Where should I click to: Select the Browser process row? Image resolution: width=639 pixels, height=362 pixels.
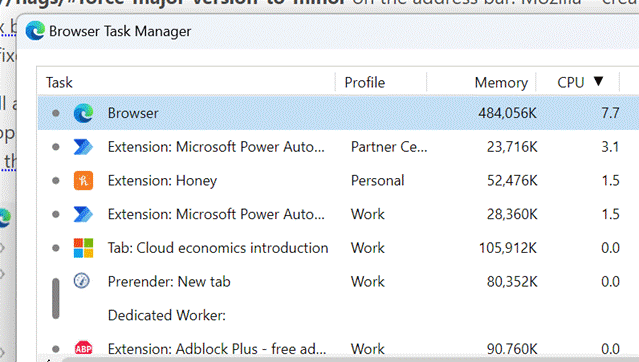[x=338, y=113]
